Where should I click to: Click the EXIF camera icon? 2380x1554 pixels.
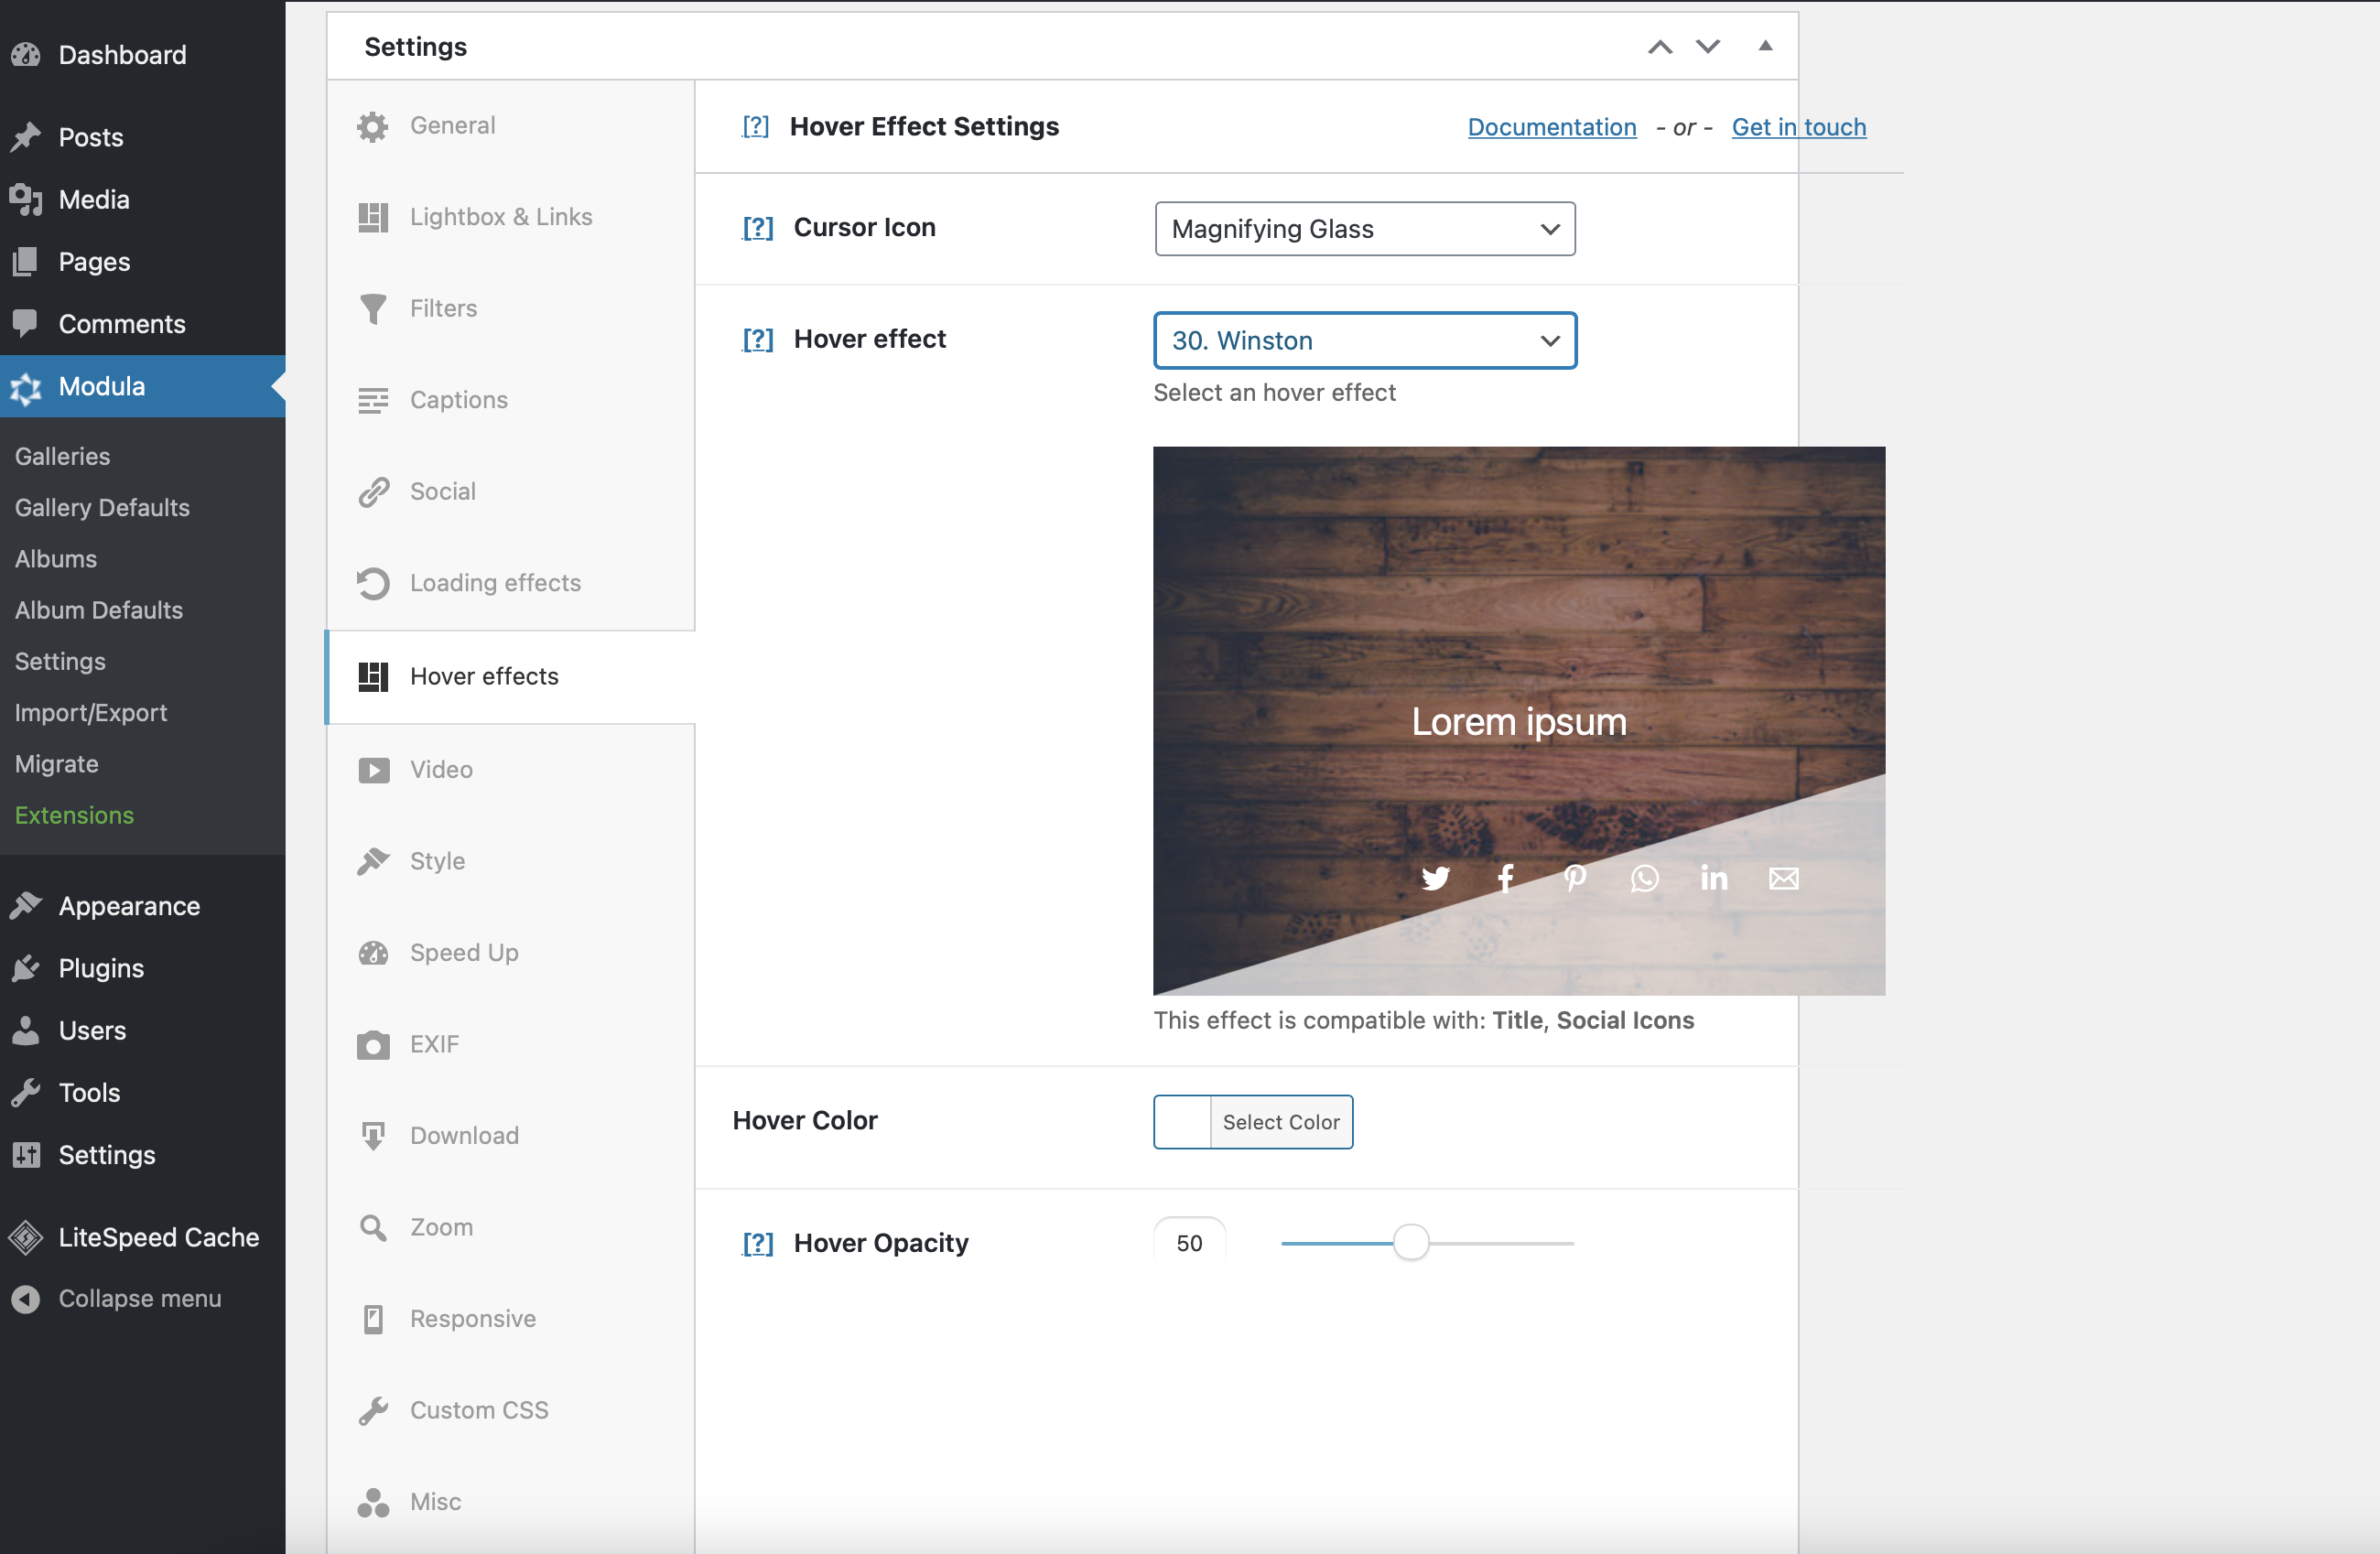[373, 1045]
